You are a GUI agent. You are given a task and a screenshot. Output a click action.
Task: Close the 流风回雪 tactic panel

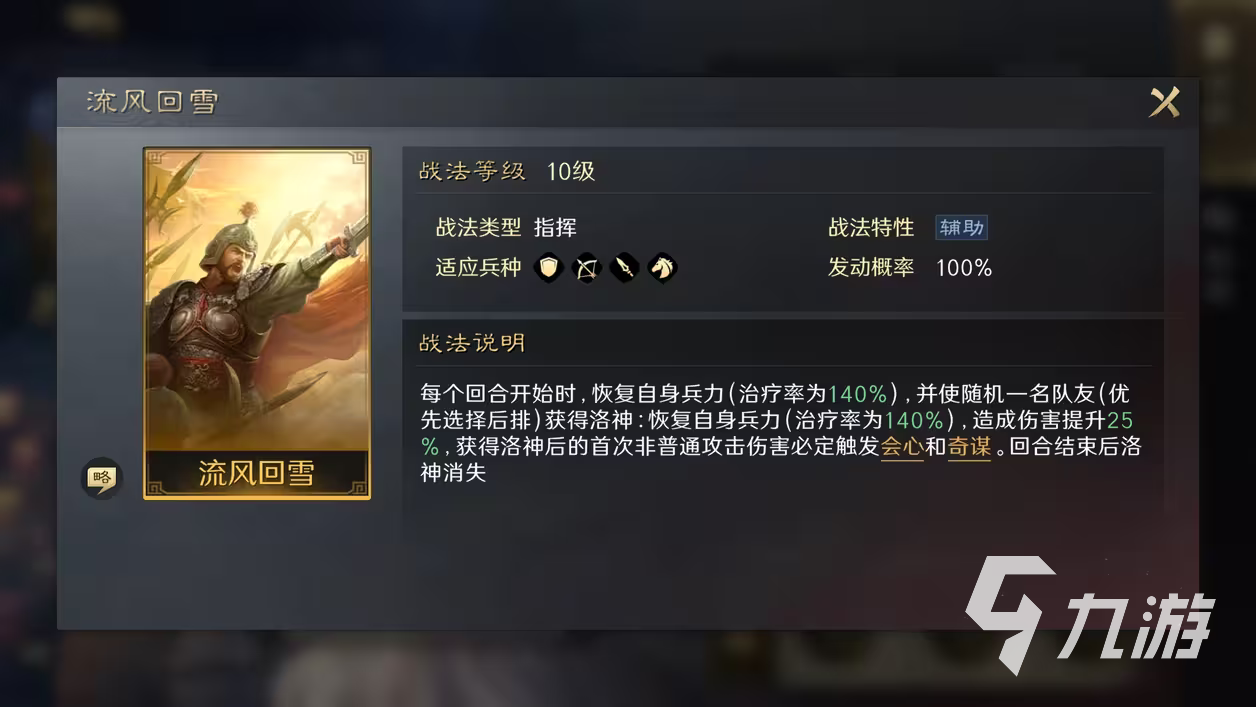pyautogui.click(x=1164, y=102)
